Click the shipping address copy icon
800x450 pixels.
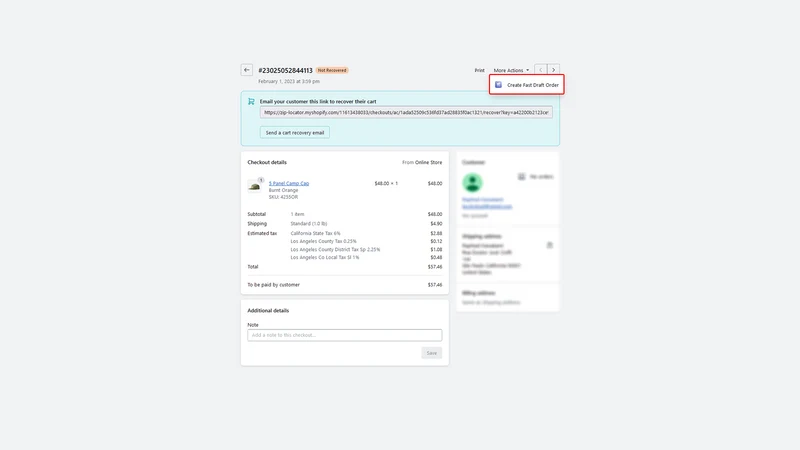point(549,245)
